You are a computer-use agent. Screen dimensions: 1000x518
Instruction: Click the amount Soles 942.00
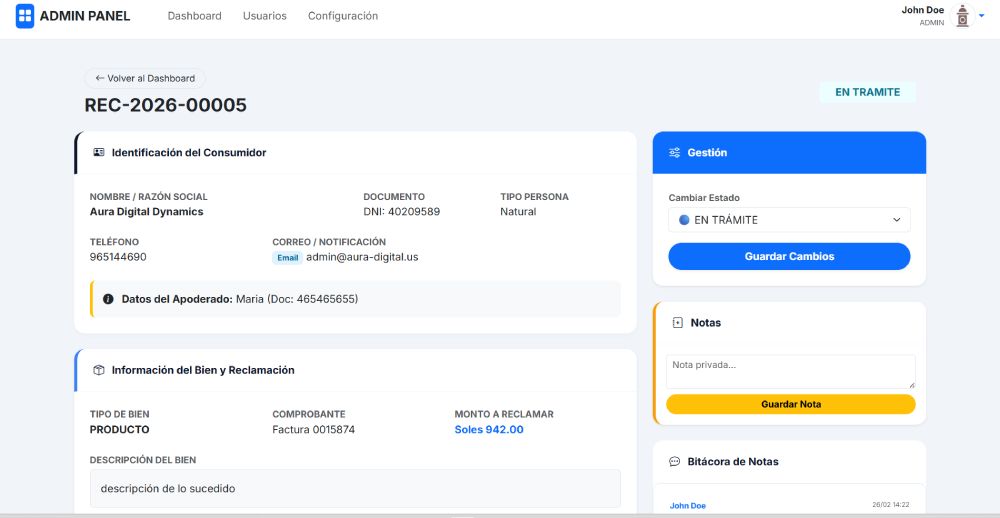489,430
